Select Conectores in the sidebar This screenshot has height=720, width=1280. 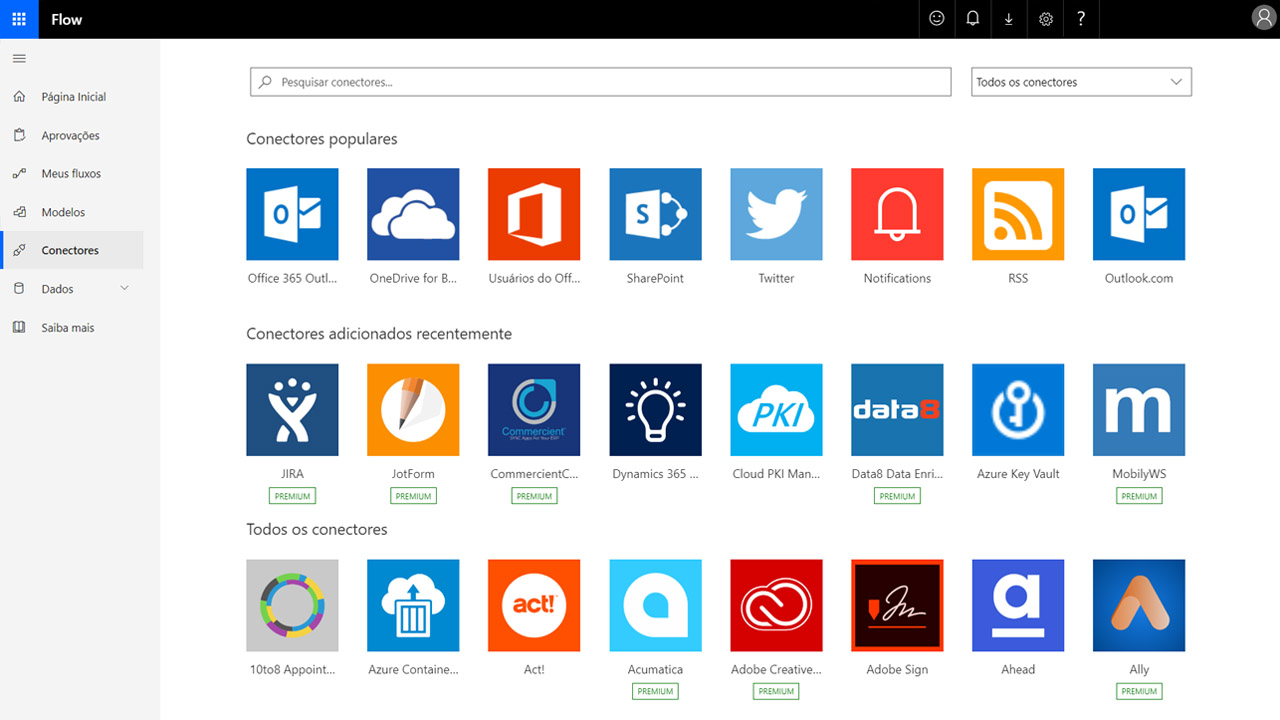coord(72,250)
